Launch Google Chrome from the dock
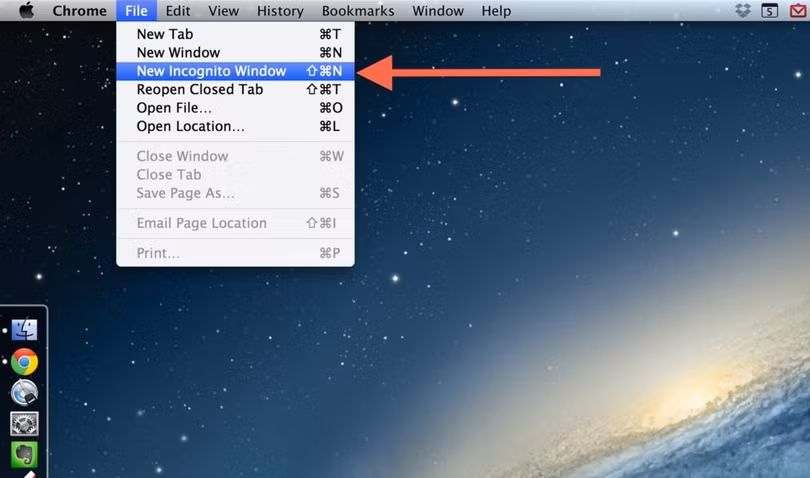810x478 pixels. pos(24,361)
